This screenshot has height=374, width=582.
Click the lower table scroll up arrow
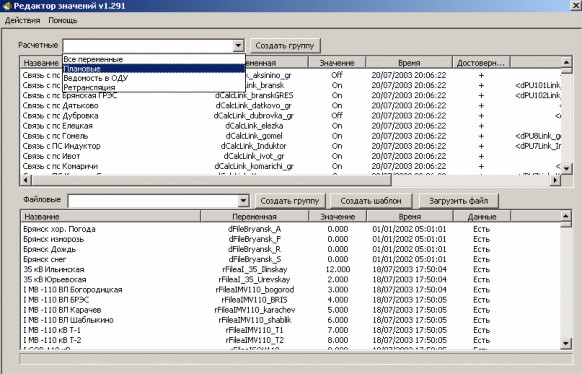[565, 216]
